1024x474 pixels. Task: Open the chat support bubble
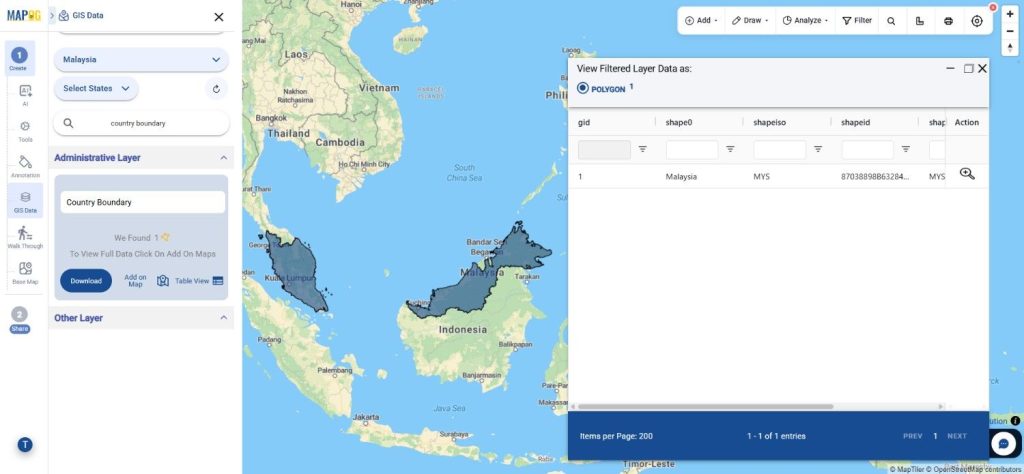(1003, 444)
